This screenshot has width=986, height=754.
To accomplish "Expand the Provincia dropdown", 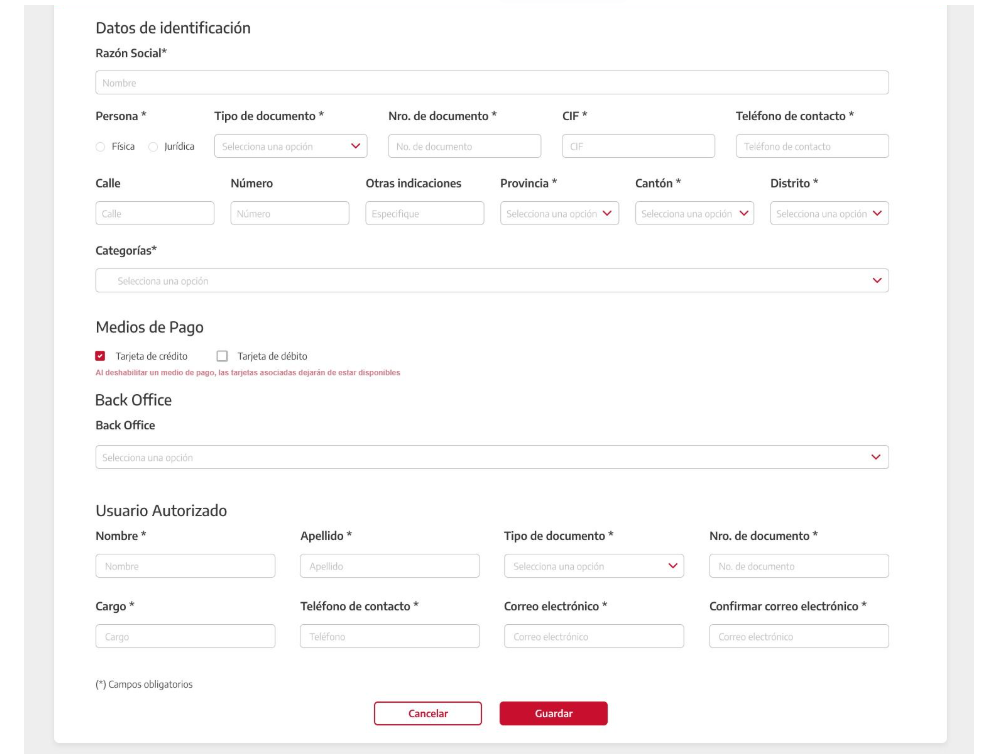I will point(560,213).
